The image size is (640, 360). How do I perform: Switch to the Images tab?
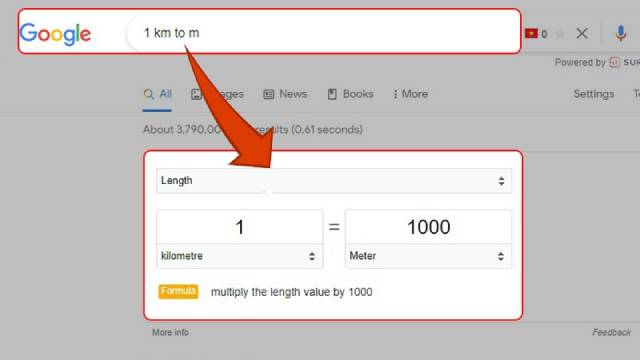click(217, 94)
